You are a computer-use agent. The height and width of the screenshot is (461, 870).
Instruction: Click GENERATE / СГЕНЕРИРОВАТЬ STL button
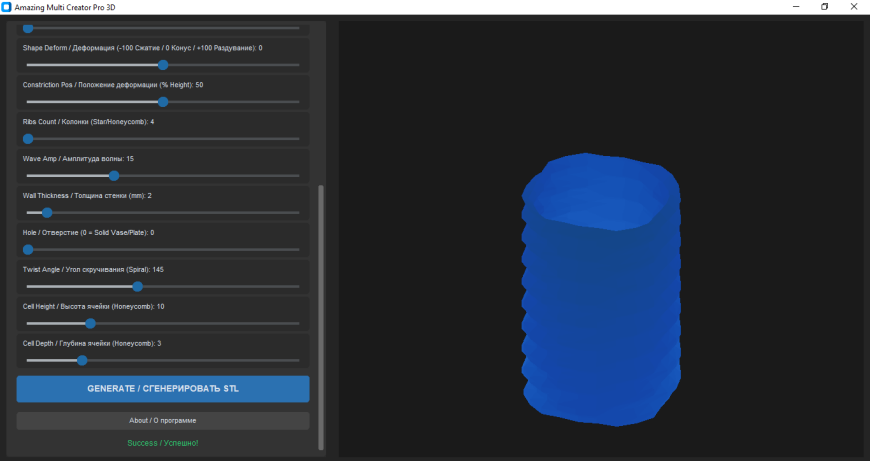pyautogui.click(x=163, y=389)
